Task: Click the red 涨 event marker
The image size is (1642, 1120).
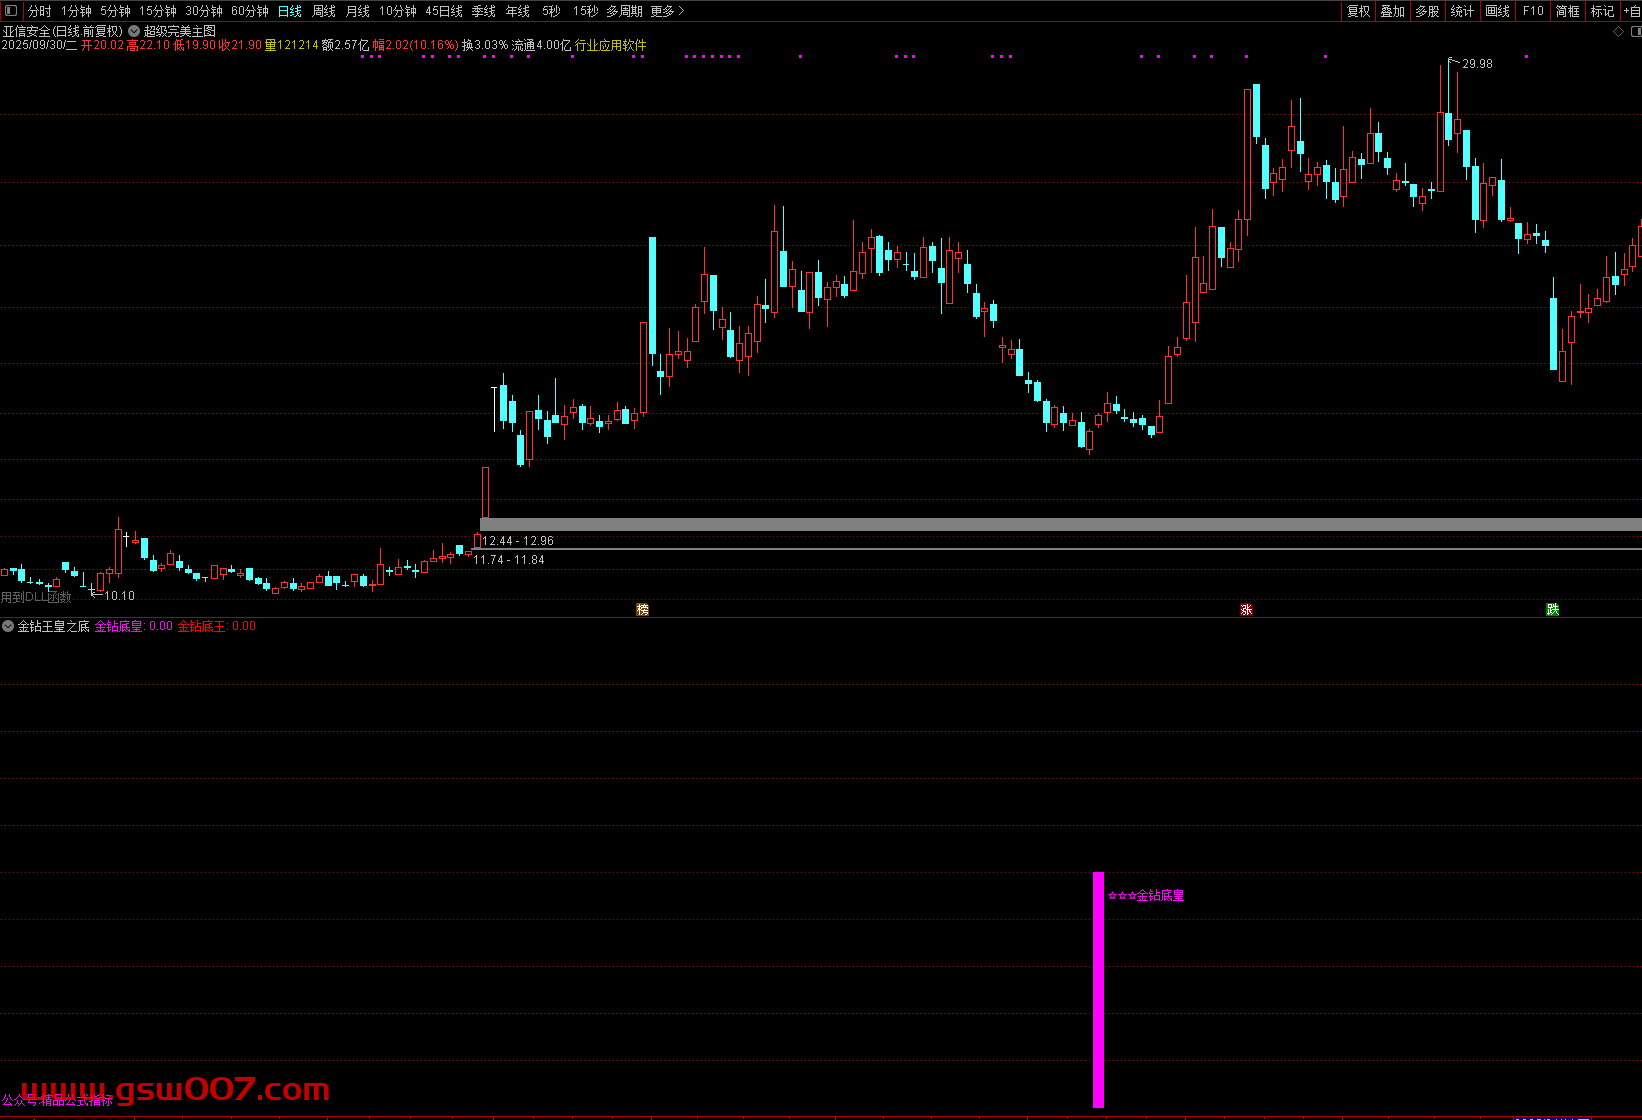Action: (x=1246, y=609)
